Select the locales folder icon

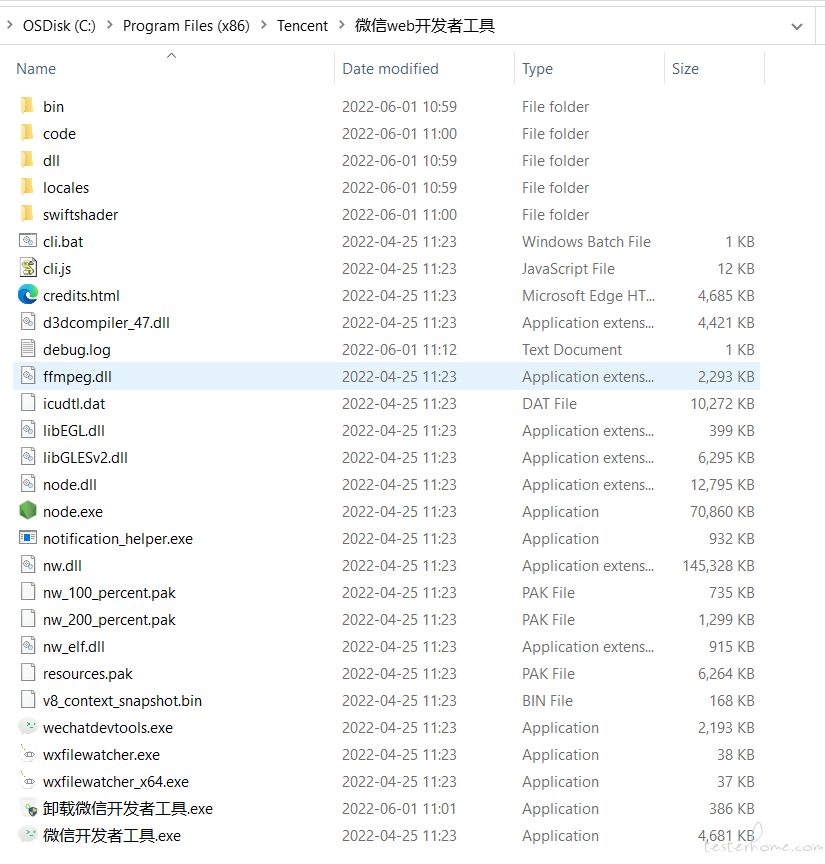(x=28, y=187)
